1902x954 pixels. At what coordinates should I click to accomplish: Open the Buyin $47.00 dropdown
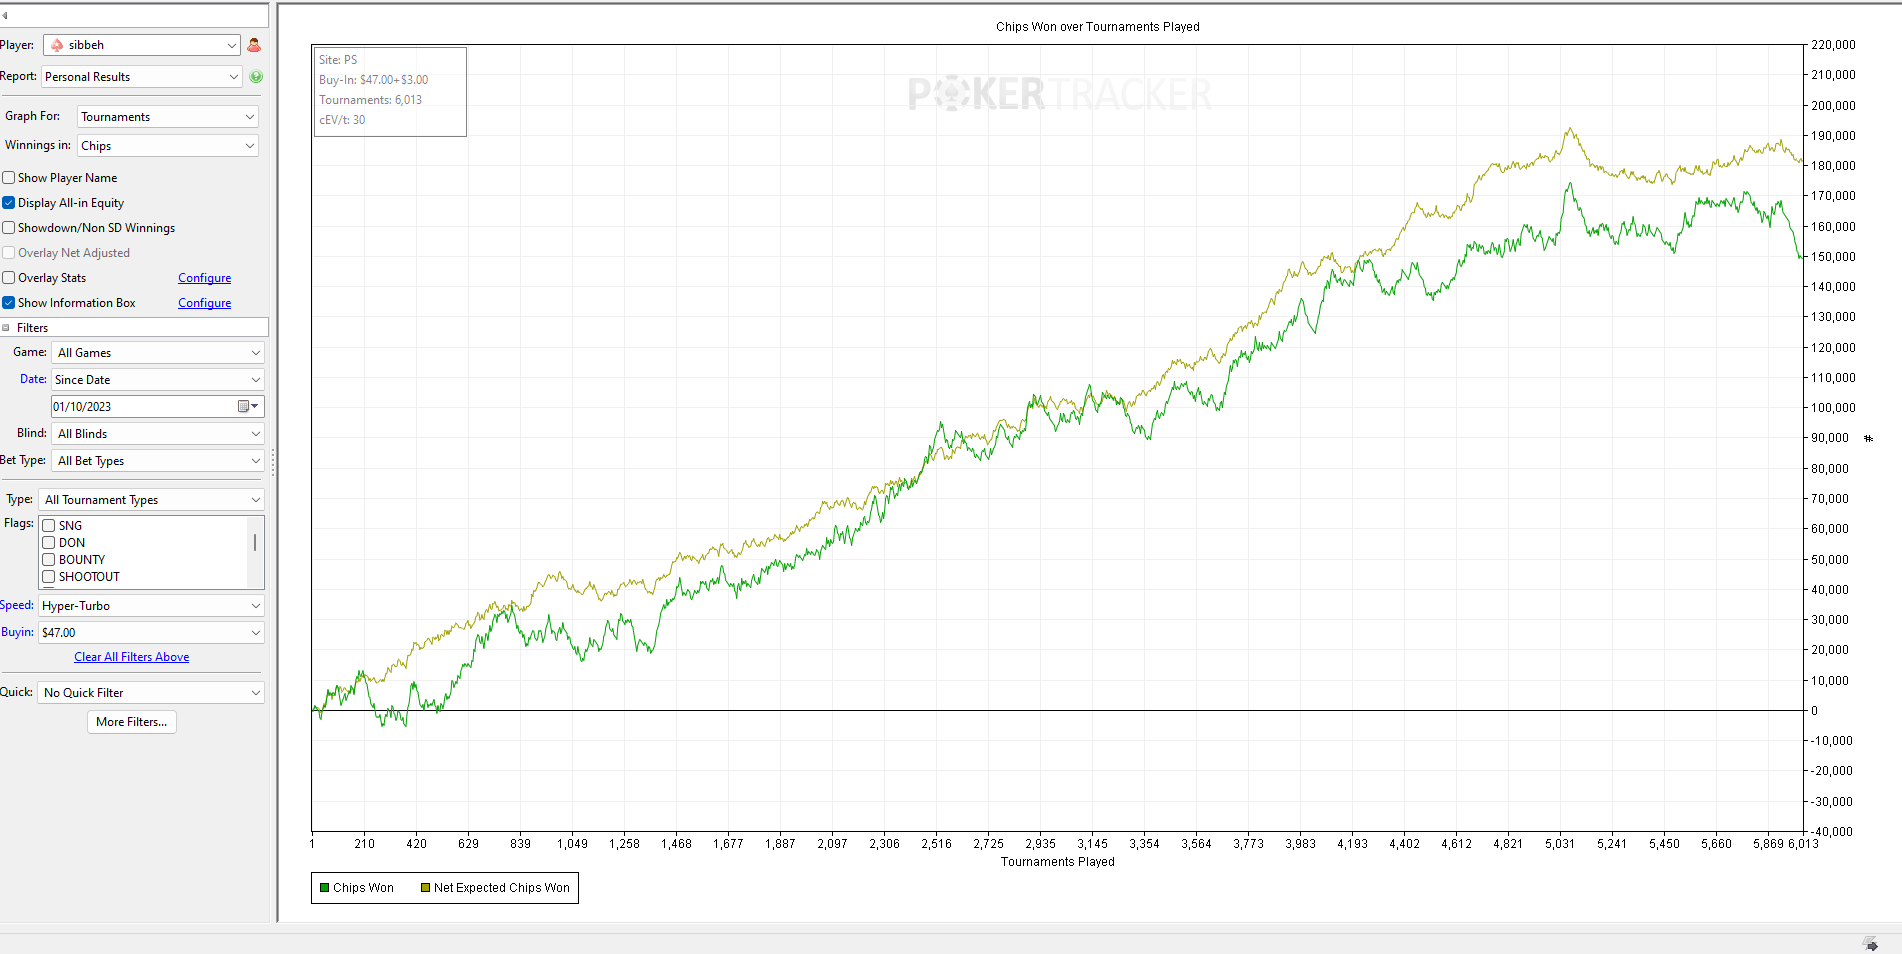(151, 633)
